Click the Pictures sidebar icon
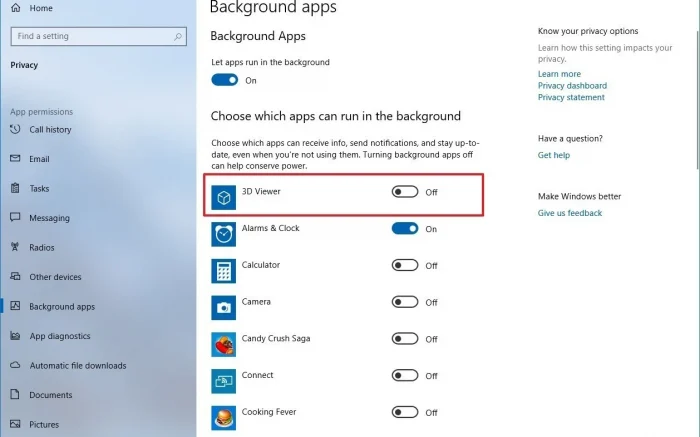 pyautogui.click(x=15, y=424)
